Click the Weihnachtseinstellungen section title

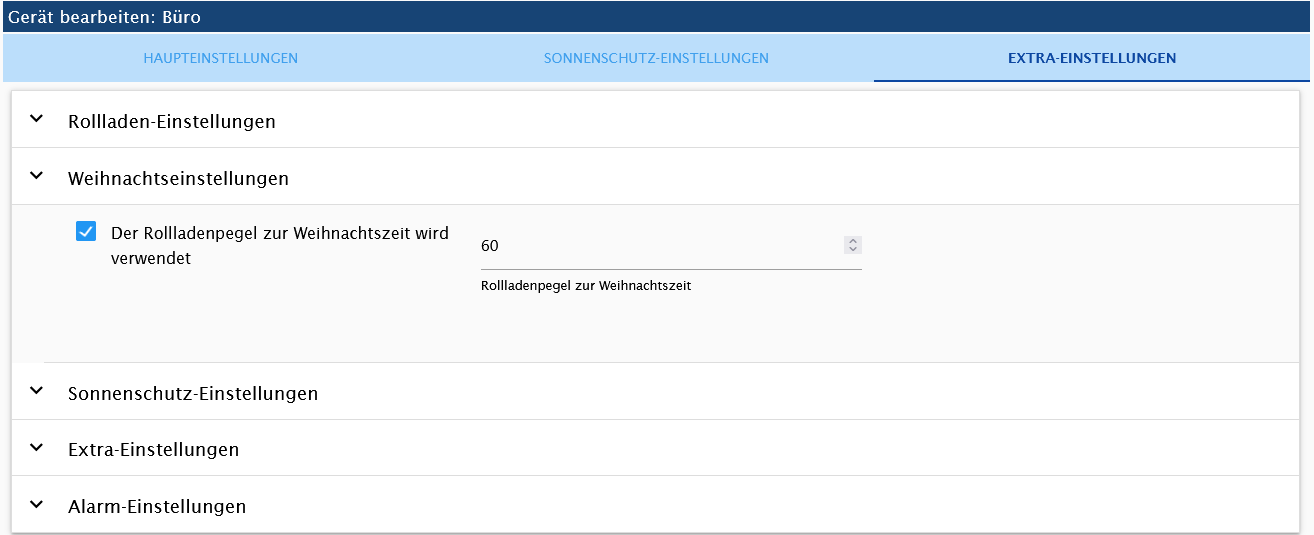(x=178, y=179)
